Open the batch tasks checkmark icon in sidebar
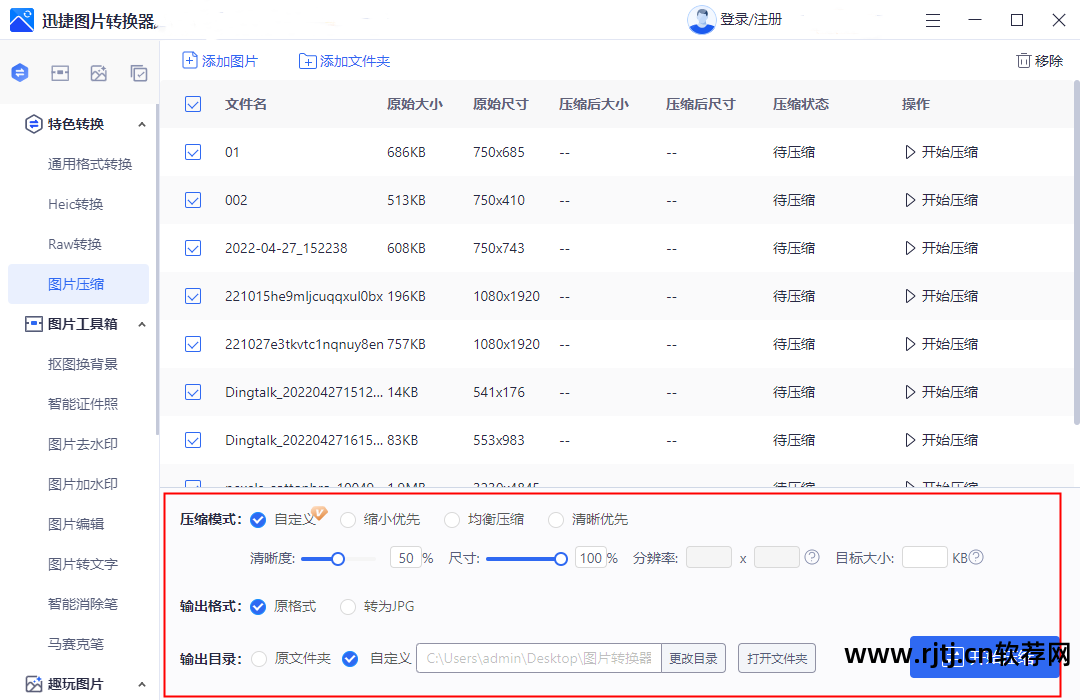The height and width of the screenshot is (700, 1080). (138, 72)
